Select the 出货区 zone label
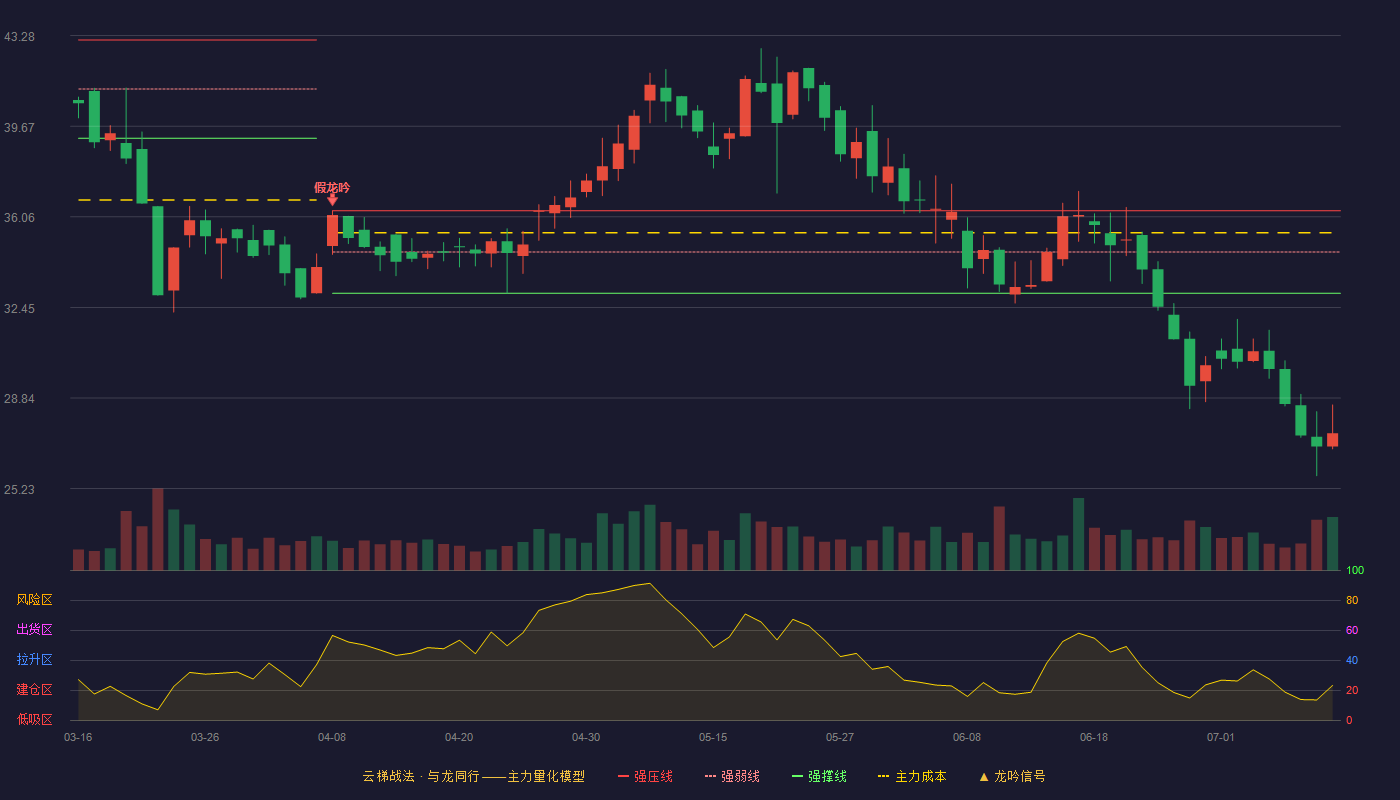 [34, 630]
